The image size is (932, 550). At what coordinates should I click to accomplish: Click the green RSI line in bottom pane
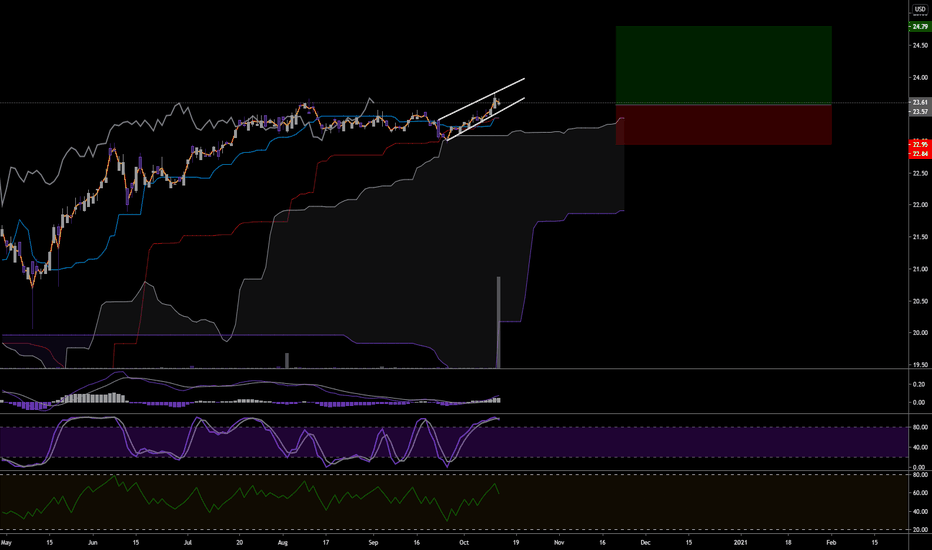pyautogui.click(x=250, y=496)
